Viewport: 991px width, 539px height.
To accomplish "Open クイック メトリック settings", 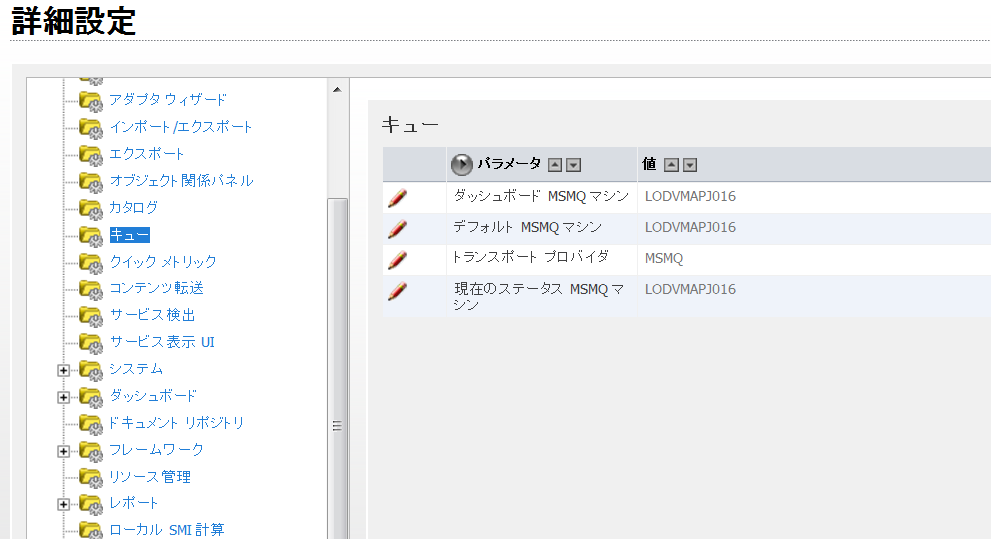I will click(163, 262).
